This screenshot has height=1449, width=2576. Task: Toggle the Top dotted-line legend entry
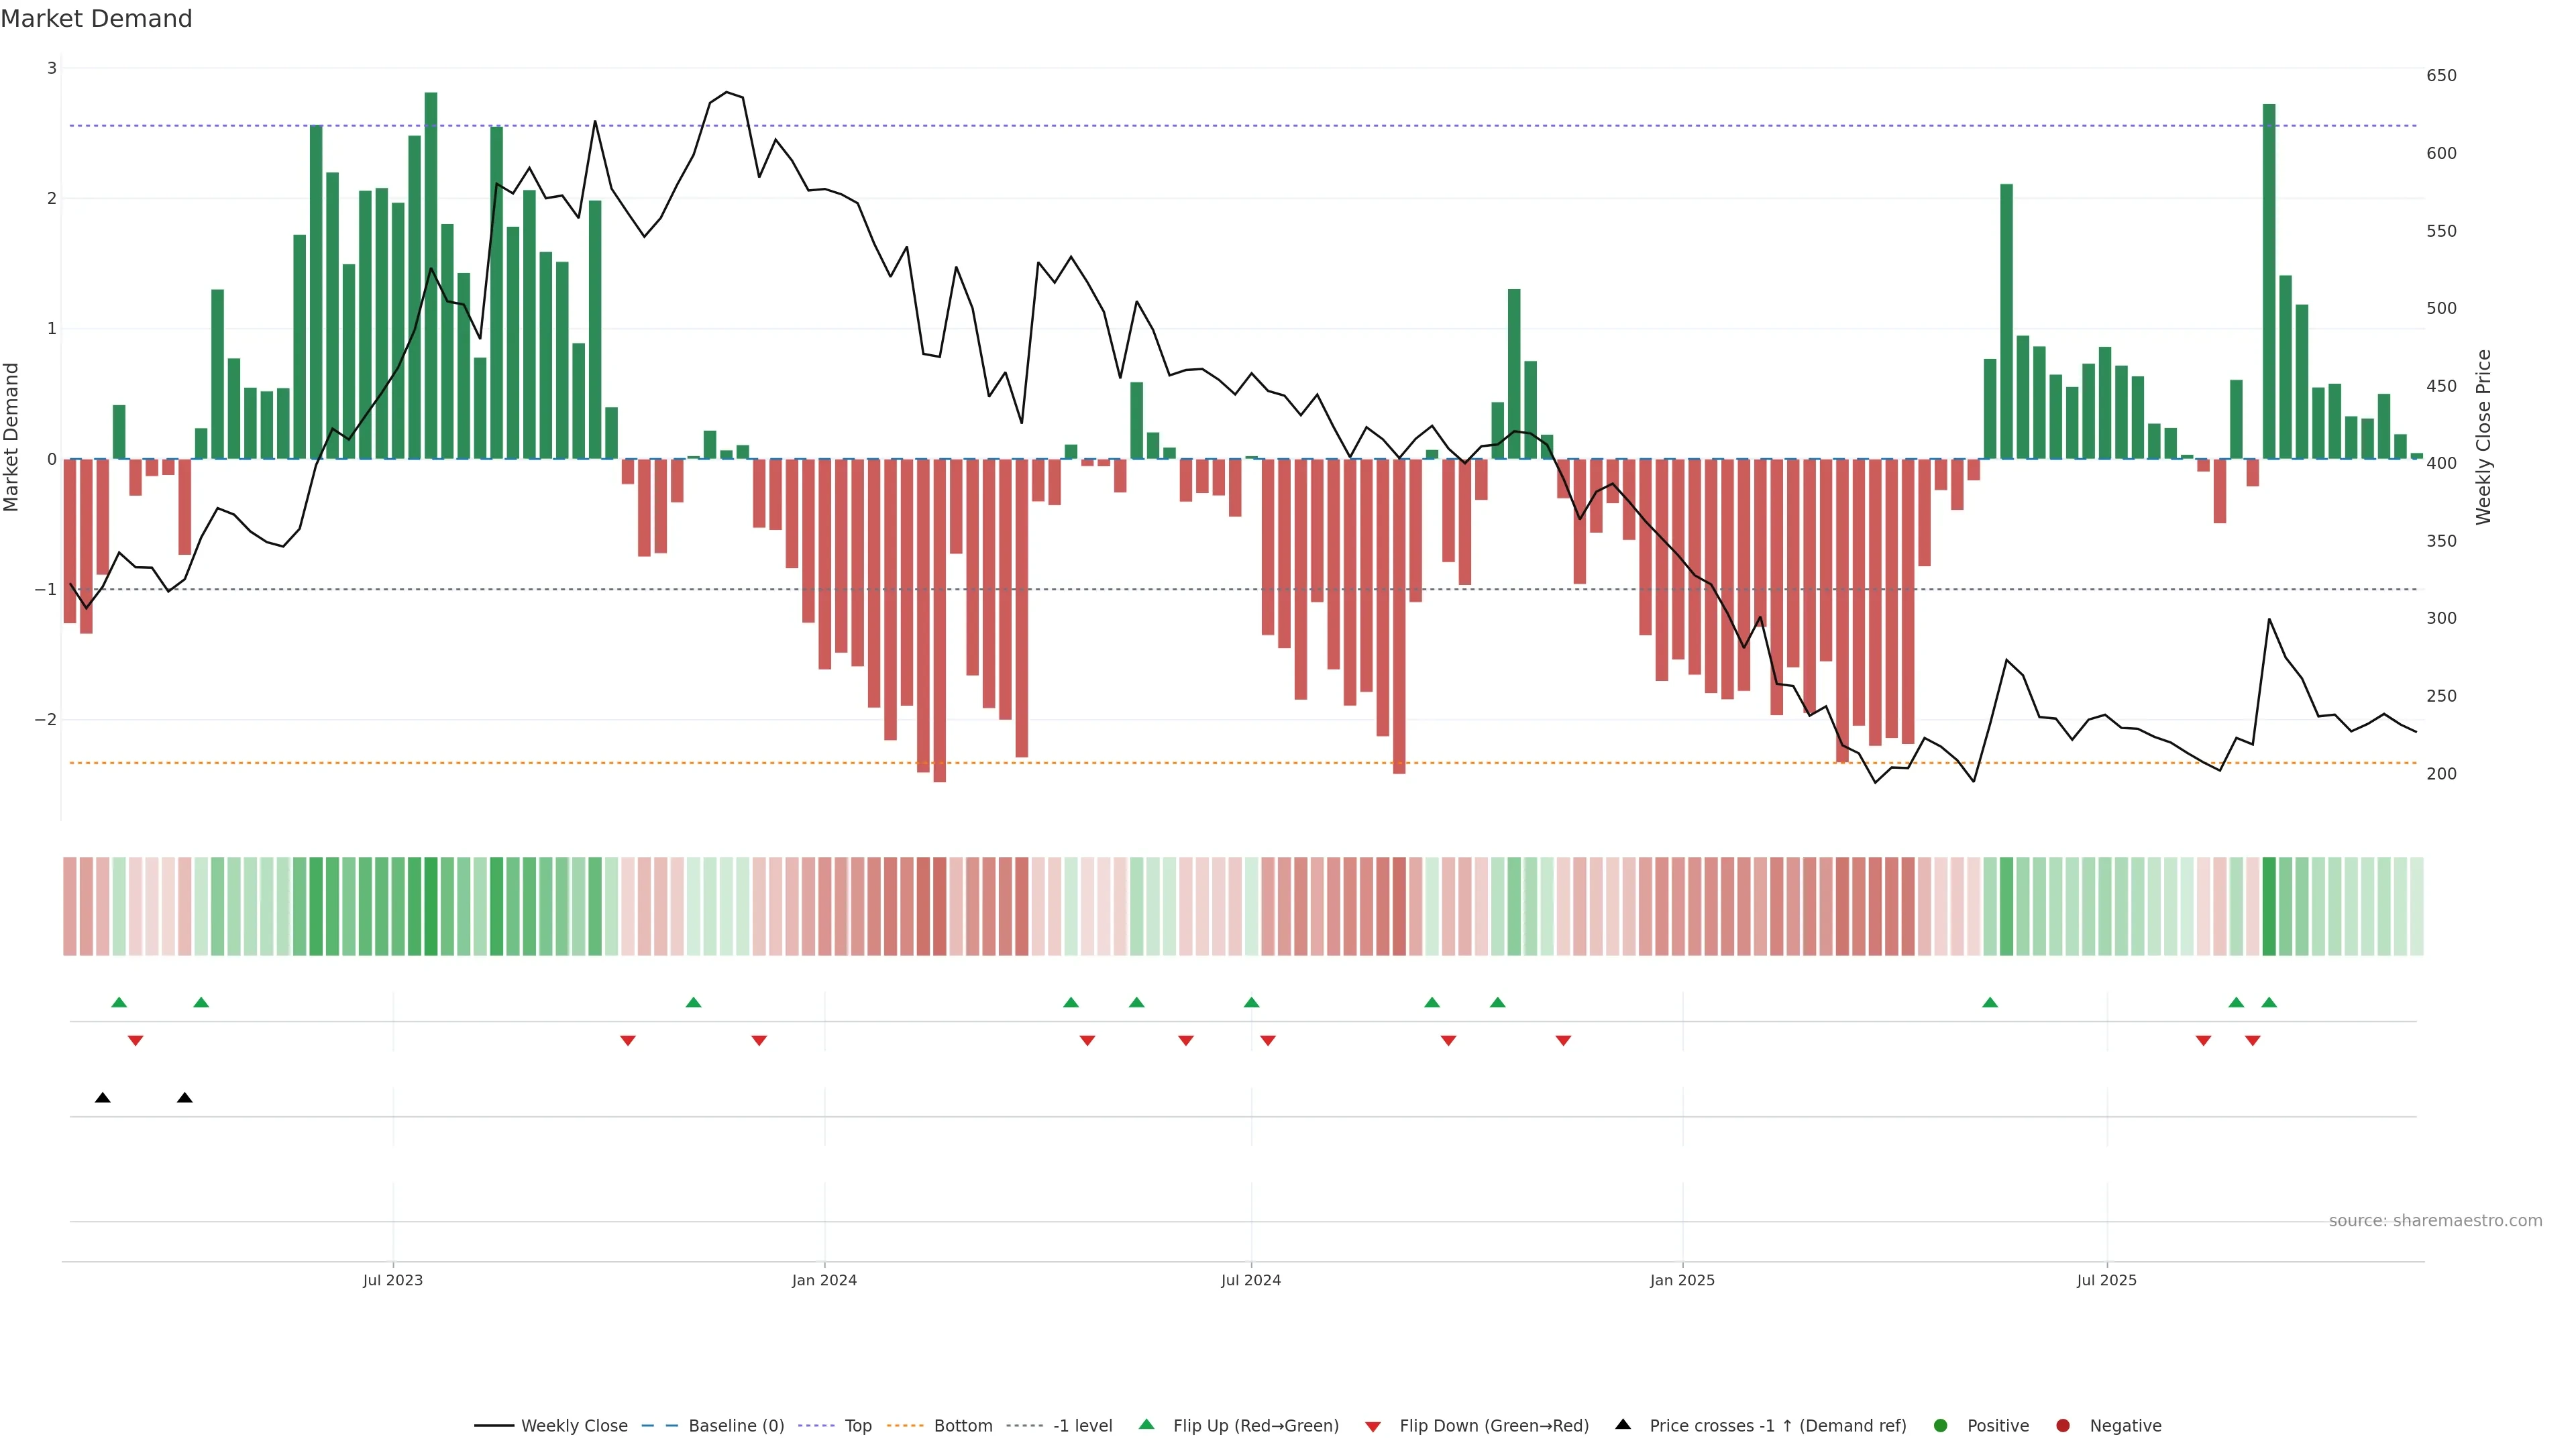point(857,1425)
